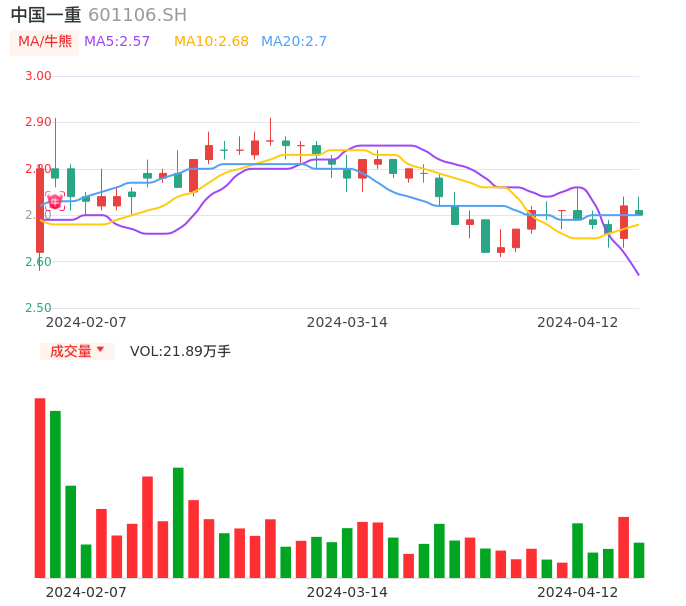Click the 2024-02-07 date label under volume chart
The image size is (686, 606).
click(x=86, y=592)
